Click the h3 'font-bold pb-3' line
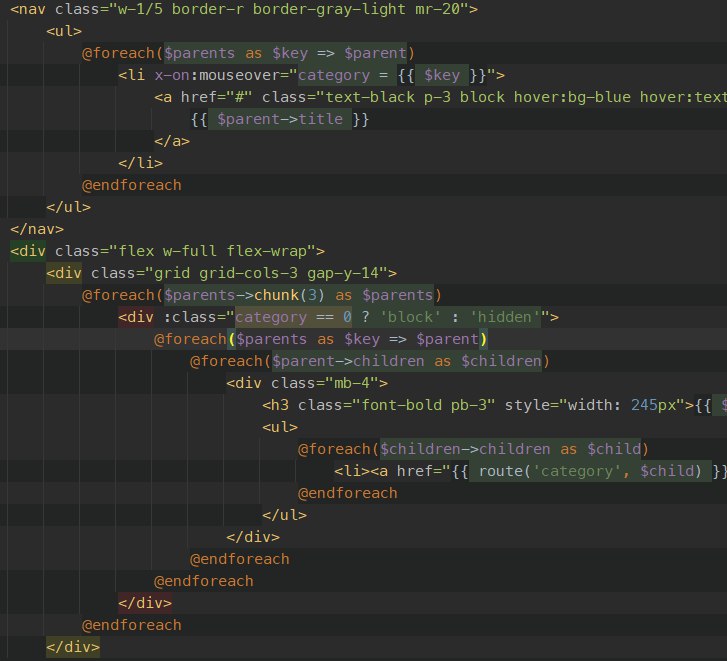 pos(494,405)
